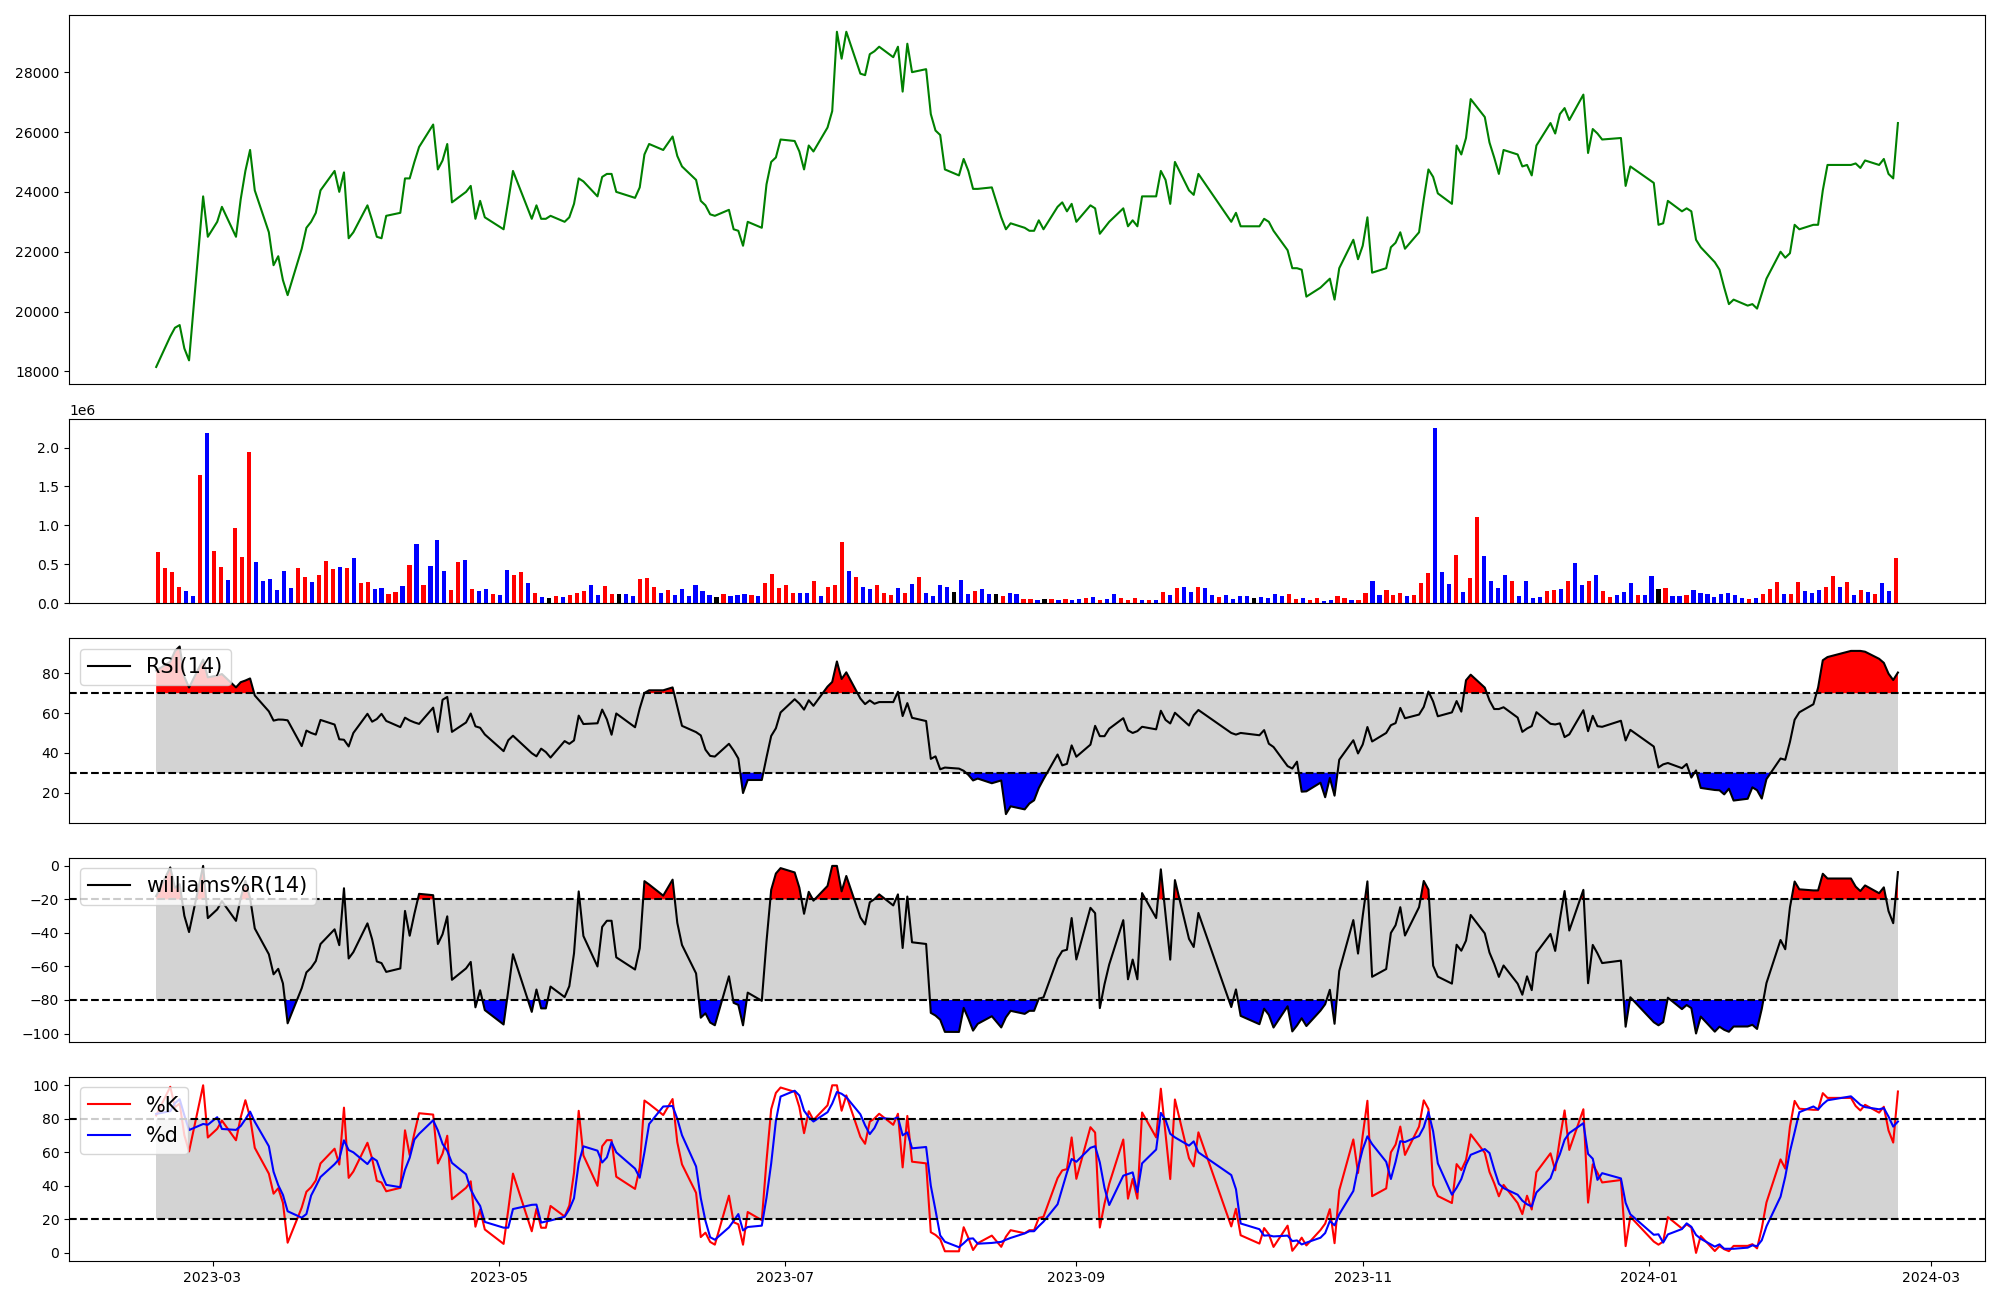Select the 2023-05 date axis label

point(498,1277)
